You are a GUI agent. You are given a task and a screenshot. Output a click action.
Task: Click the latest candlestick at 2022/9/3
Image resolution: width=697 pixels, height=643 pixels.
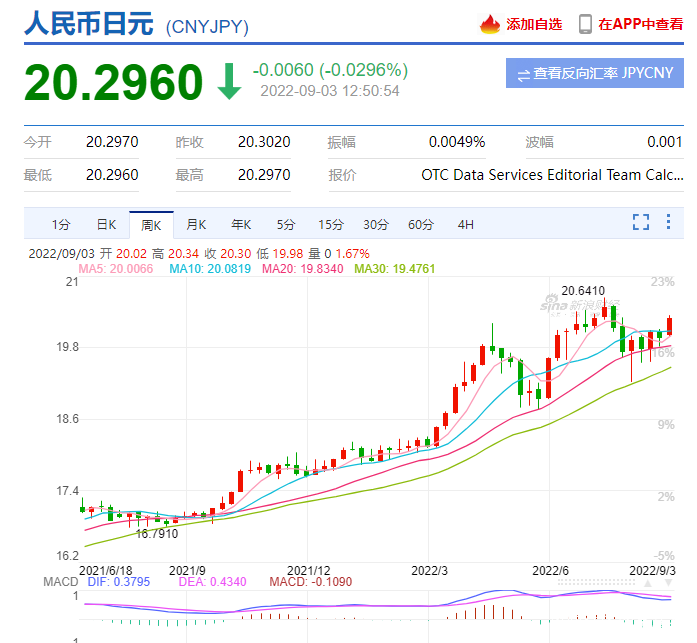[669, 326]
